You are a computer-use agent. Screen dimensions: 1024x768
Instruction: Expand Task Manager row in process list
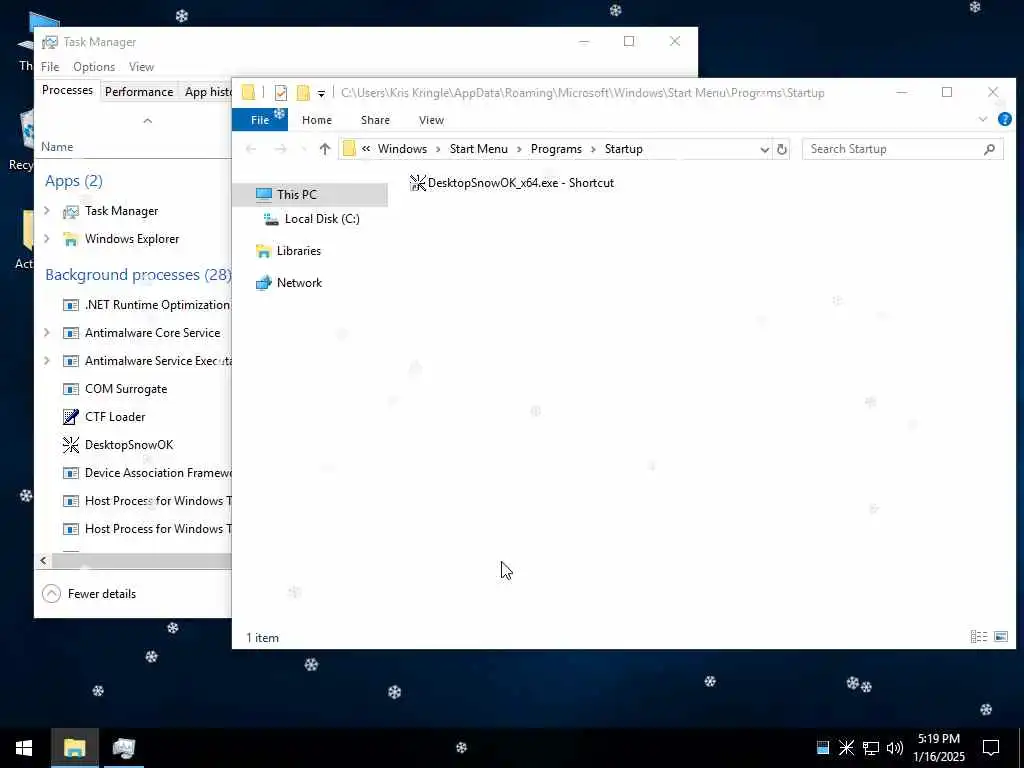(x=47, y=210)
